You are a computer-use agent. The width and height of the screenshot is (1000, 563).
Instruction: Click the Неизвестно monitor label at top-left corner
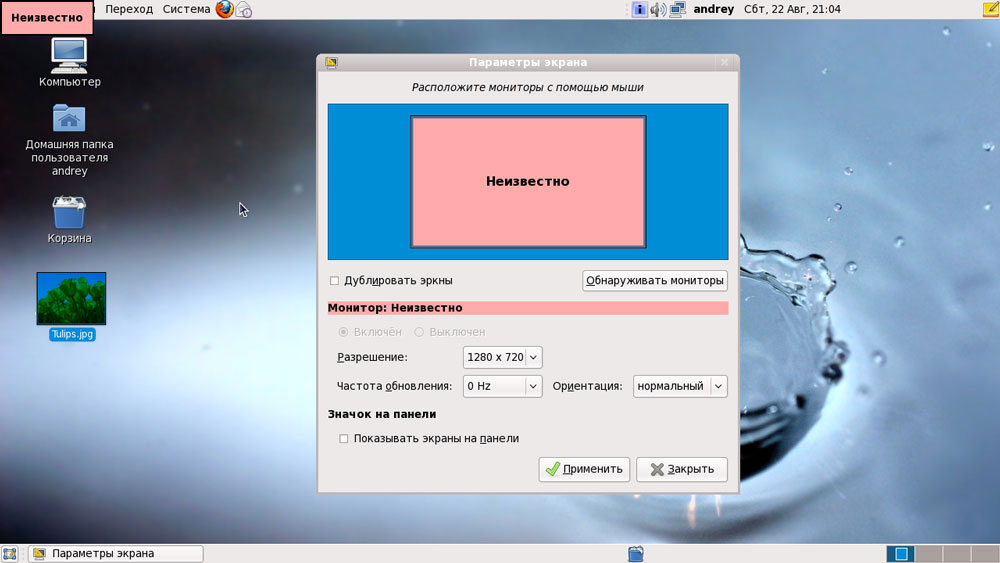(x=47, y=18)
